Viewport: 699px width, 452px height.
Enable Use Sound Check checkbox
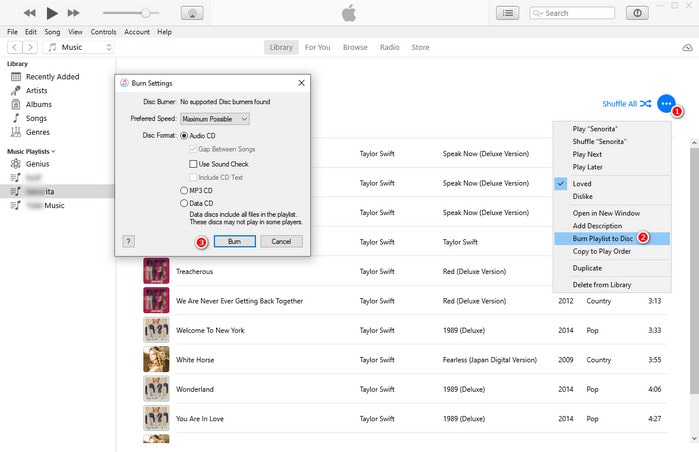click(193, 164)
